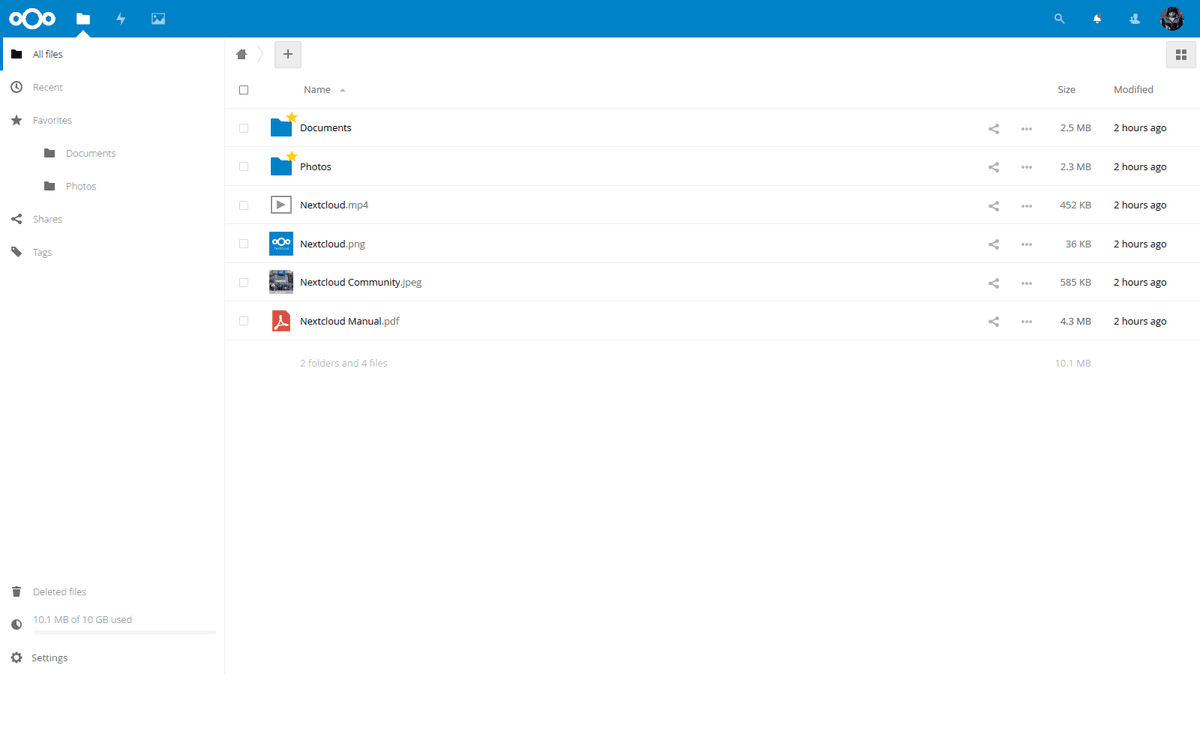The height and width of the screenshot is (750, 1200).
Task: Open more actions for Nextcloud.png
Action: [x=1027, y=244]
